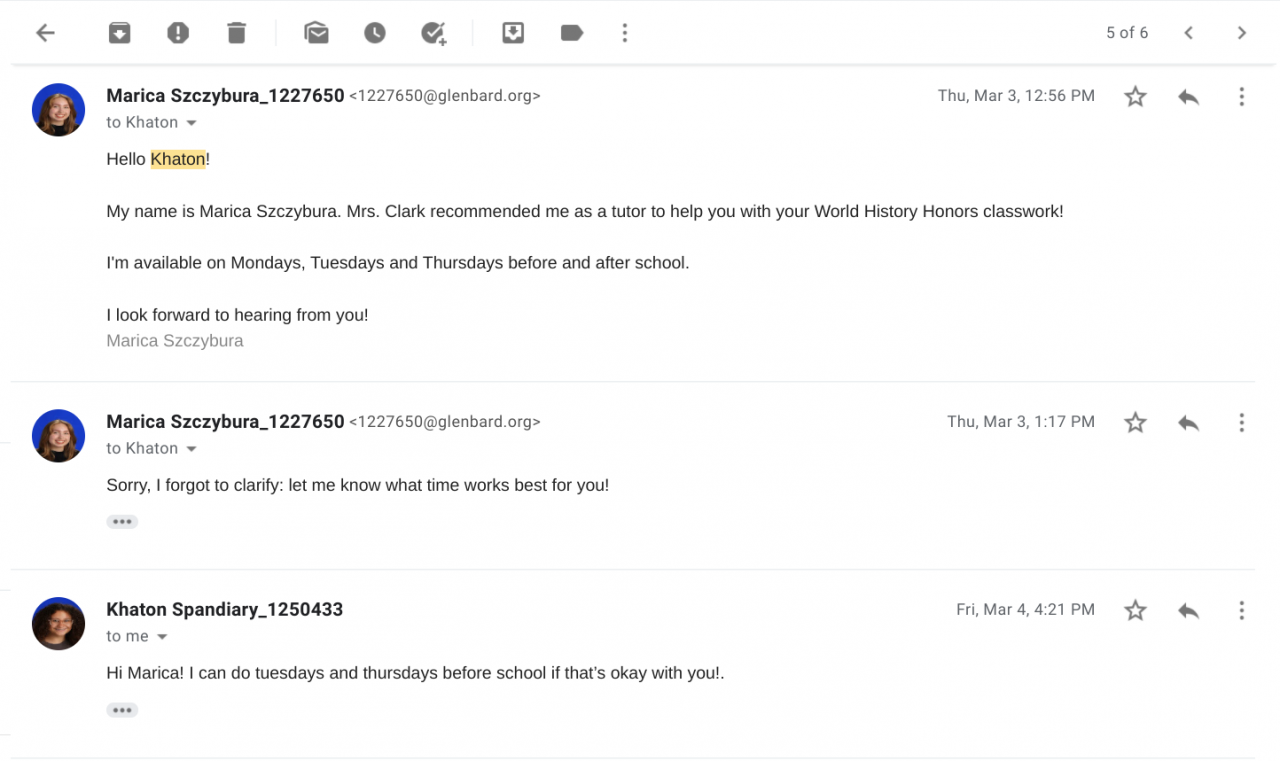Open more menu for Khaton's message
The image size is (1280, 761).
click(1241, 610)
